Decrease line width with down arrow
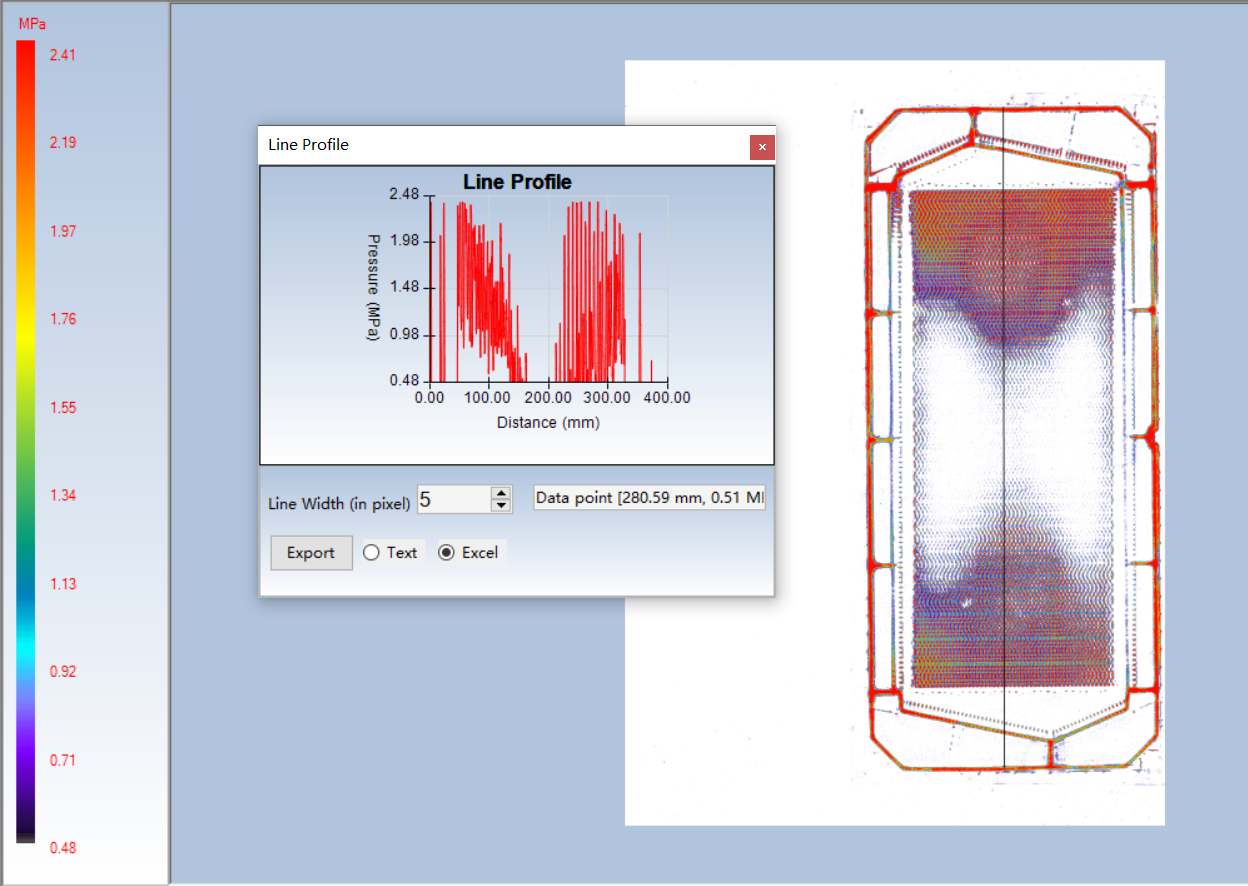 501,506
